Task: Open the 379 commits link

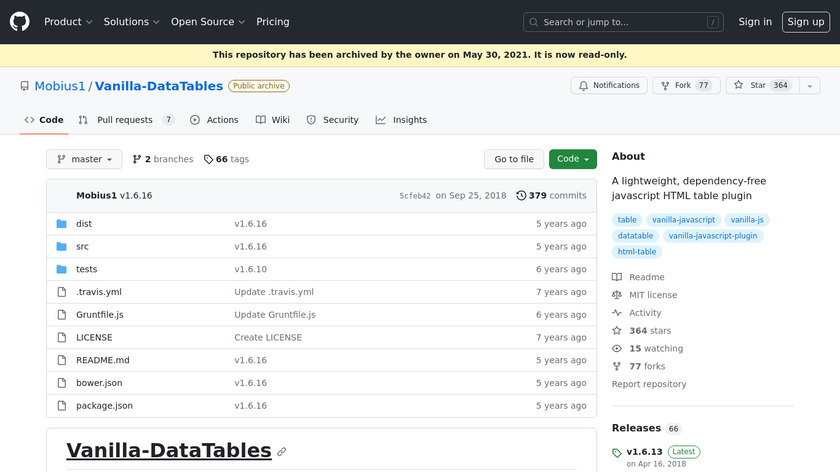Action: click(551, 196)
